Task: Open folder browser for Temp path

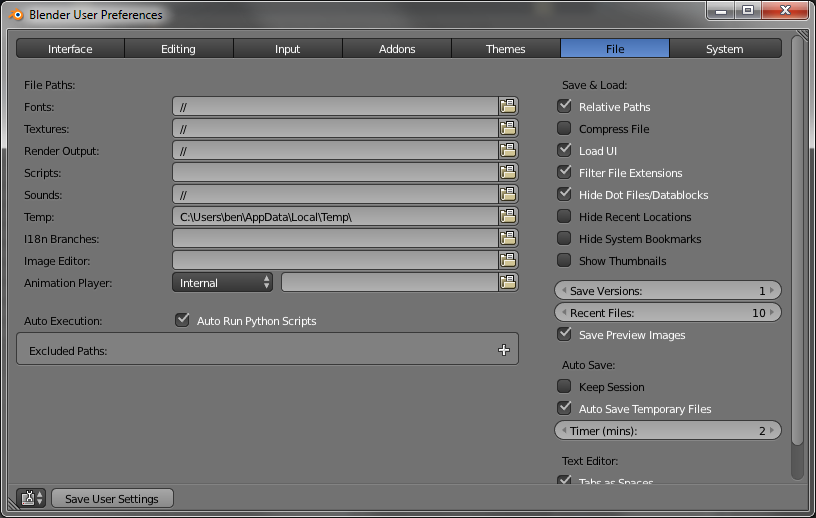Action: tap(508, 216)
